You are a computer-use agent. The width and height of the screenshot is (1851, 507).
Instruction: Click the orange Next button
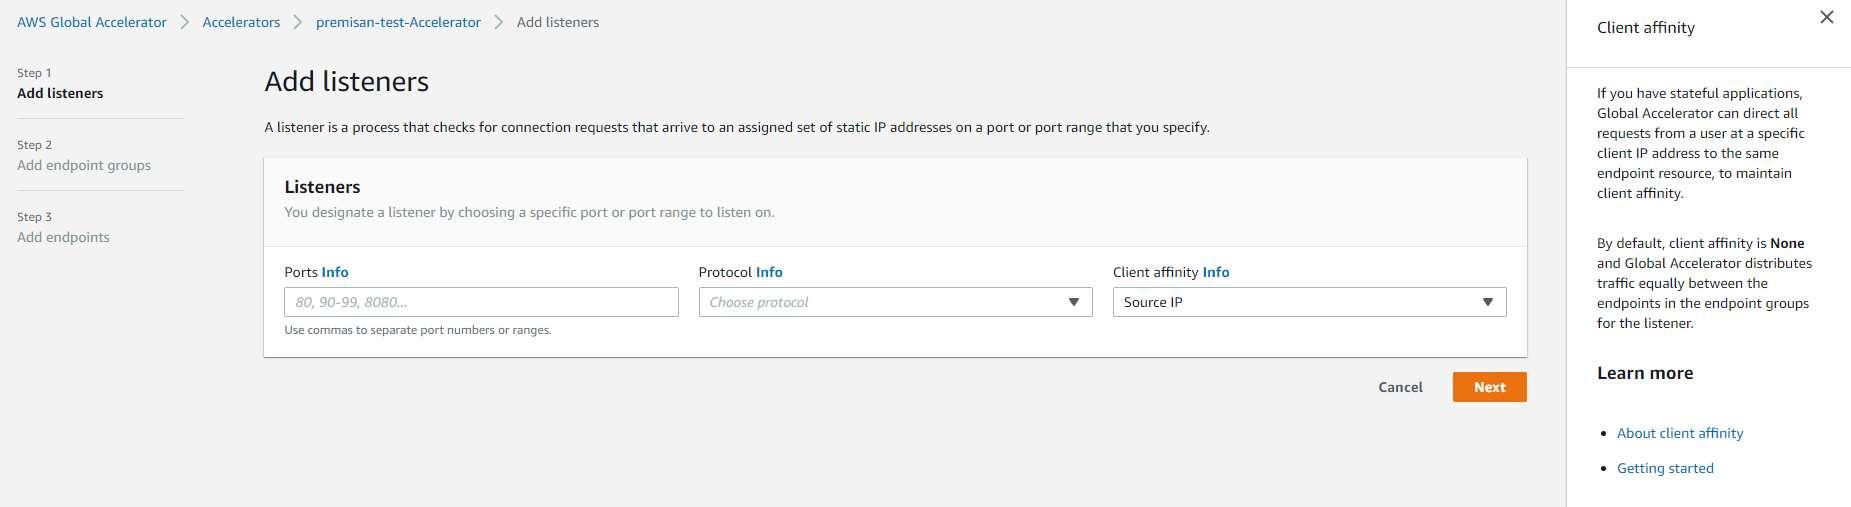click(1489, 387)
